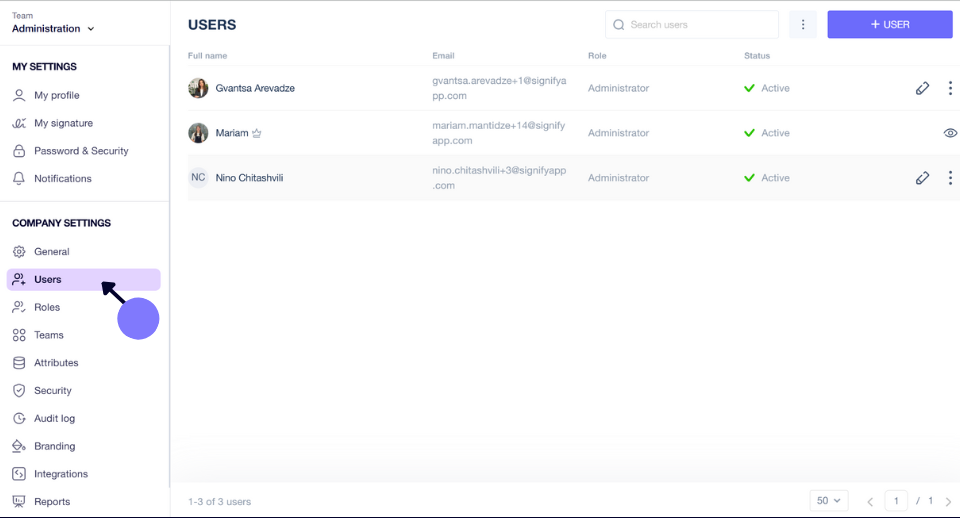Click the + USER button
This screenshot has height=518, width=960.
(890, 24)
